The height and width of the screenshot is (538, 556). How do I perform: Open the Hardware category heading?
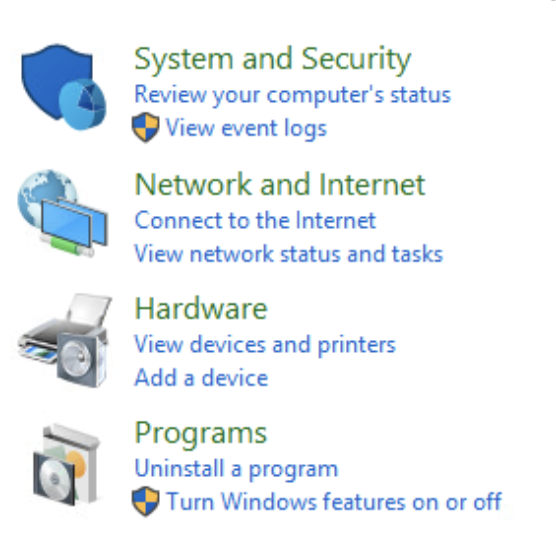coord(201,309)
